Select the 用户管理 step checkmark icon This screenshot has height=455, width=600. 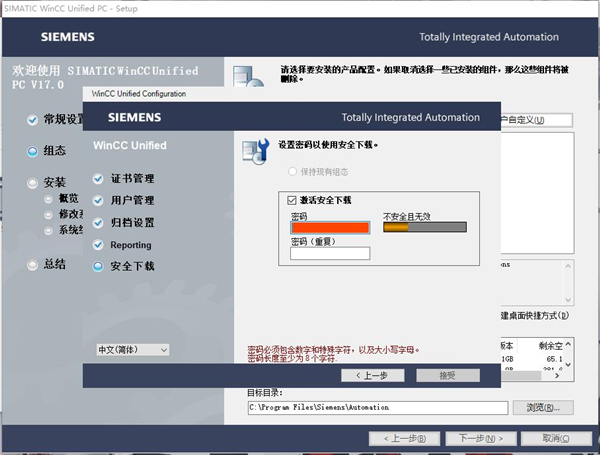[98, 200]
